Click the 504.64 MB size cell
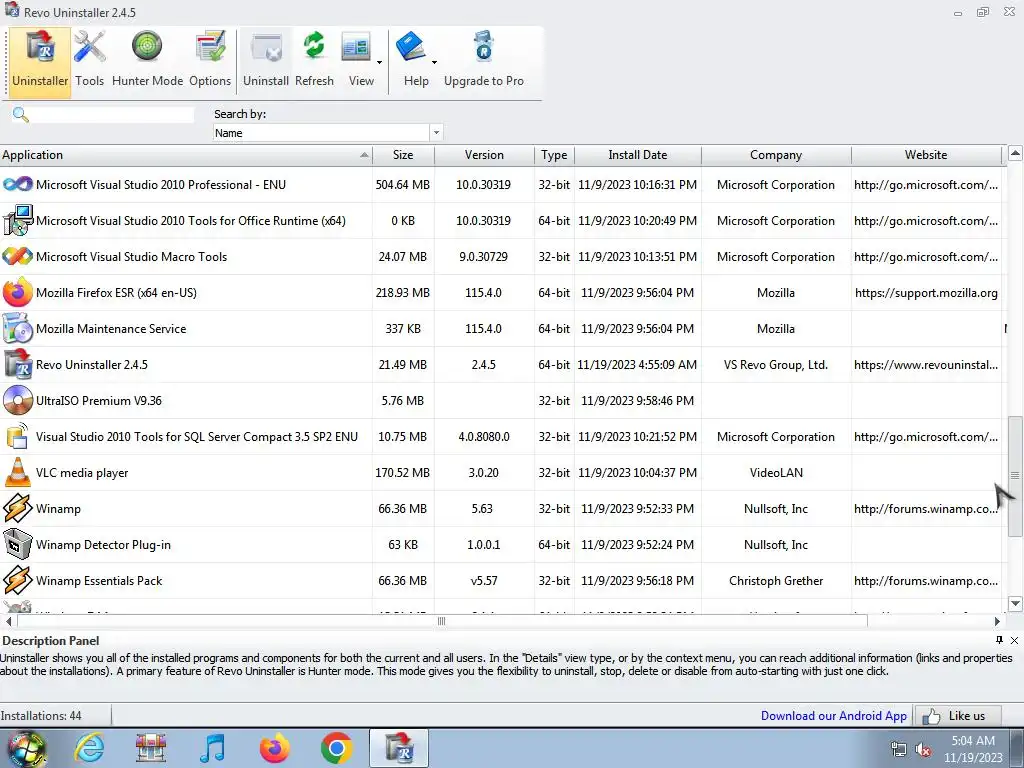The width and height of the screenshot is (1024, 768). point(403,185)
